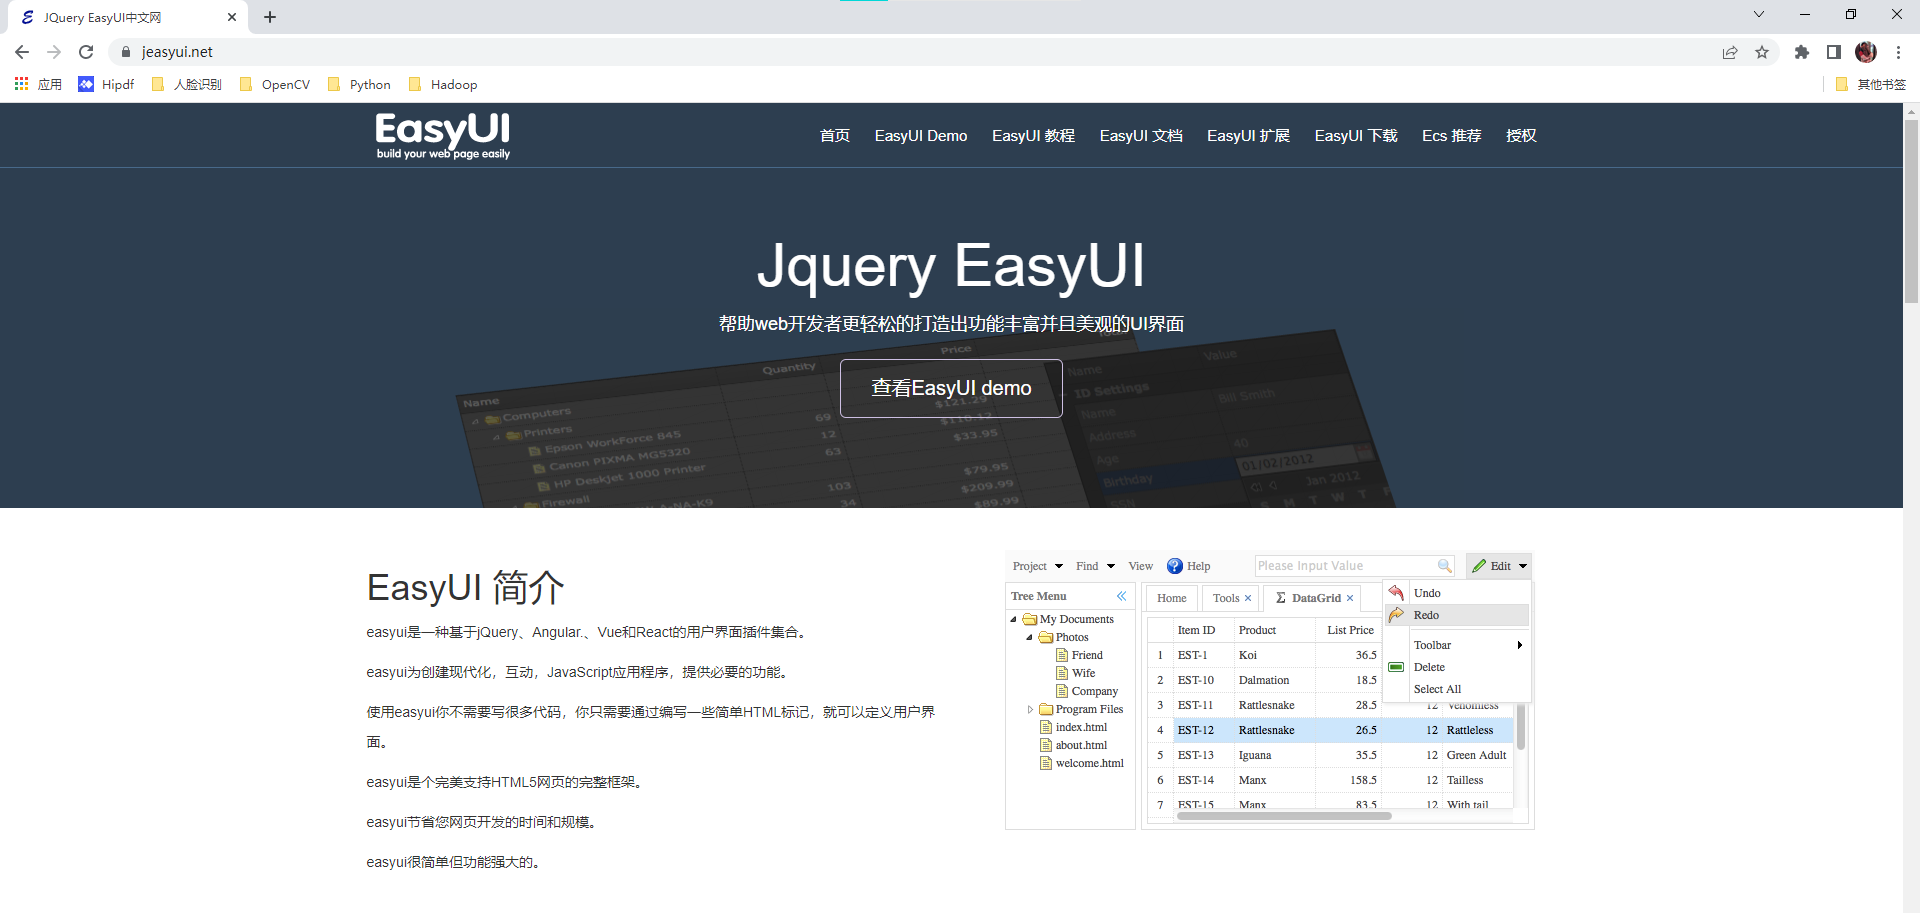The width and height of the screenshot is (1920, 913).
Task: Click the Jquery EasyUI hero title
Action: (x=951, y=266)
